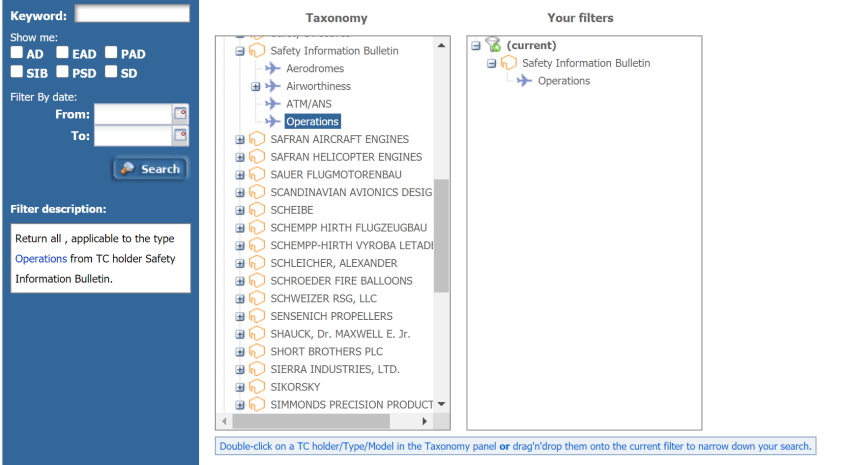Expand SHAUCK, Dr. MAXWELL node
Viewport: 844px width, 465px height.
(x=240, y=335)
